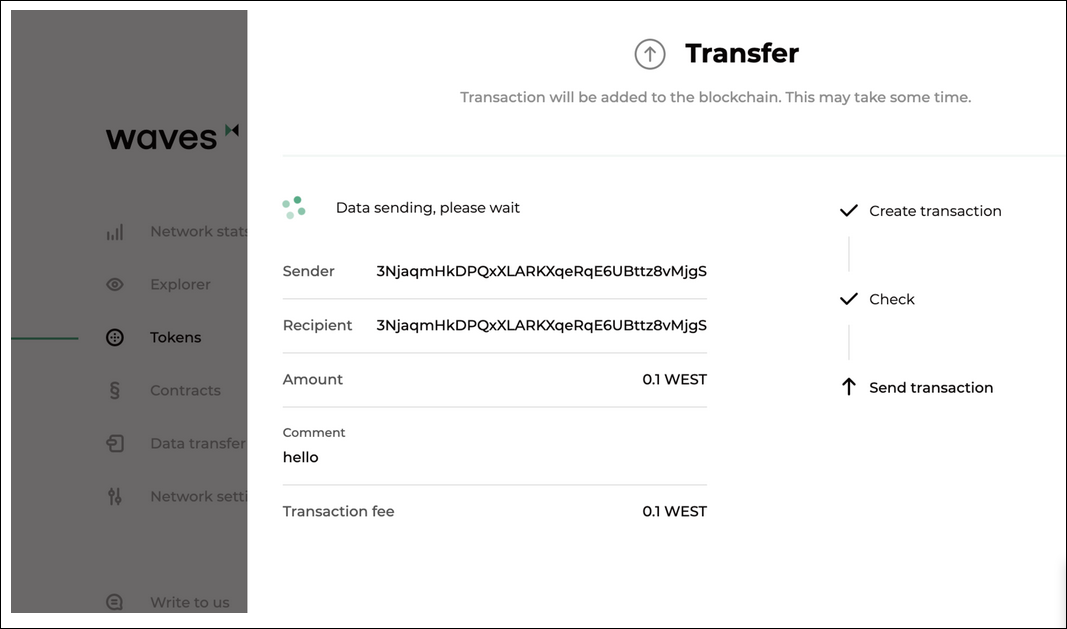The width and height of the screenshot is (1067, 629).
Task: Click the Send transaction arrow icon
Action: pos(849,387)
